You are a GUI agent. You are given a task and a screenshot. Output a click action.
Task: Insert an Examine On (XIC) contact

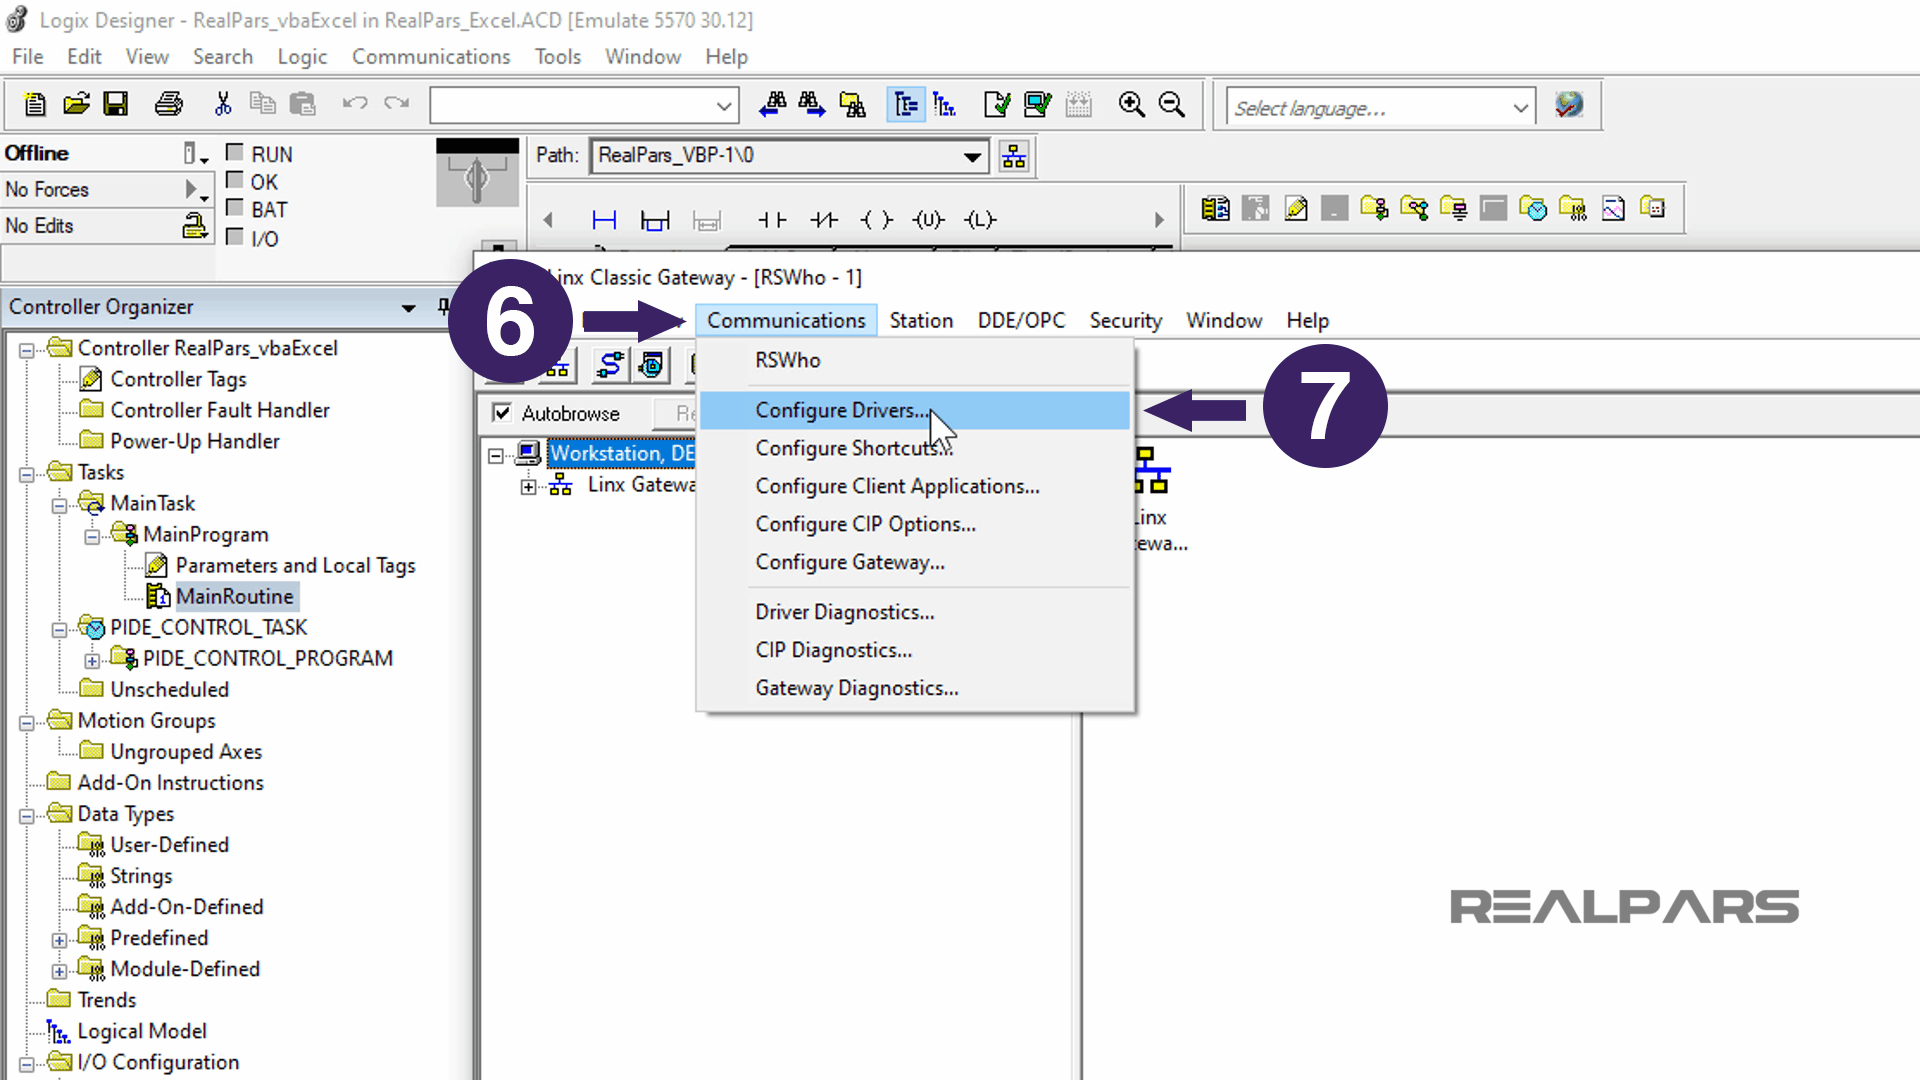[772, 220]
